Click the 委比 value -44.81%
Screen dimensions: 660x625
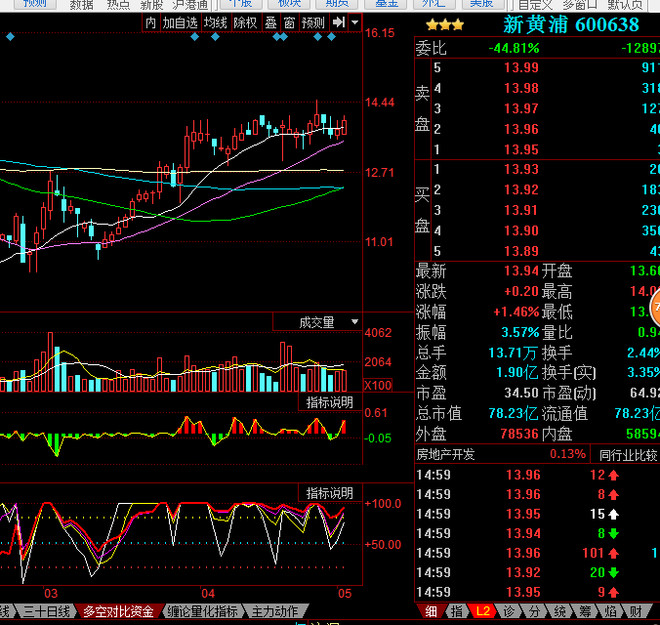point(514,48)
